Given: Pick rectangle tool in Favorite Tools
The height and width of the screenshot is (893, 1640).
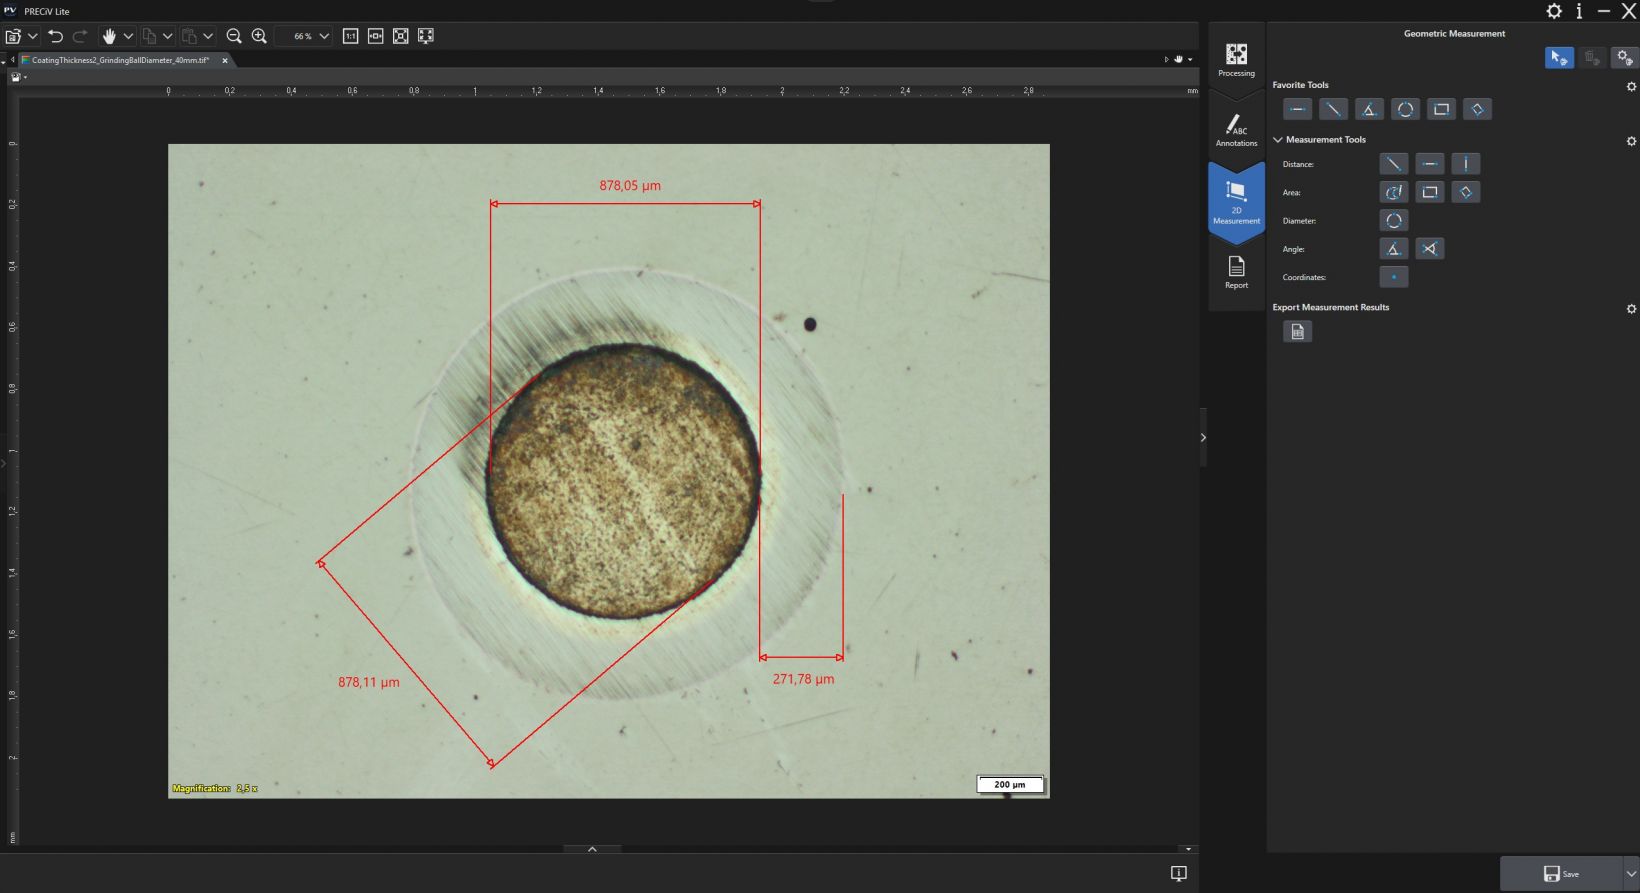Looking at the screenshot, I should (1441, 109).
